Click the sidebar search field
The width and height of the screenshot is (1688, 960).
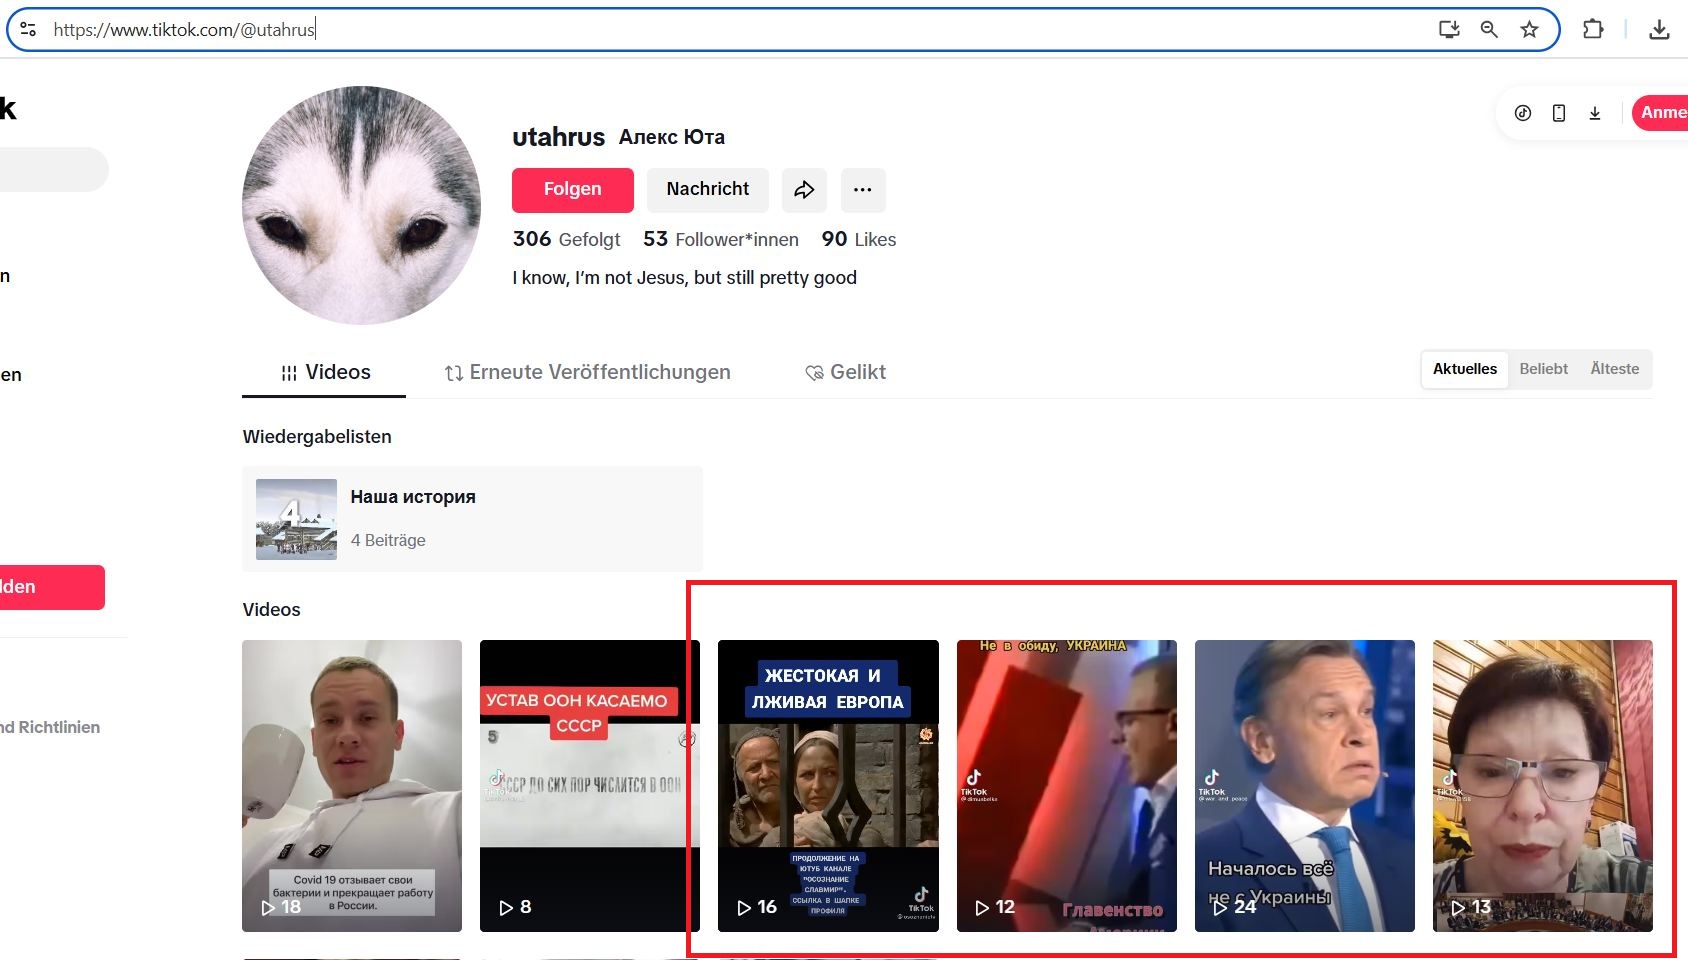[x=52, y=170]
